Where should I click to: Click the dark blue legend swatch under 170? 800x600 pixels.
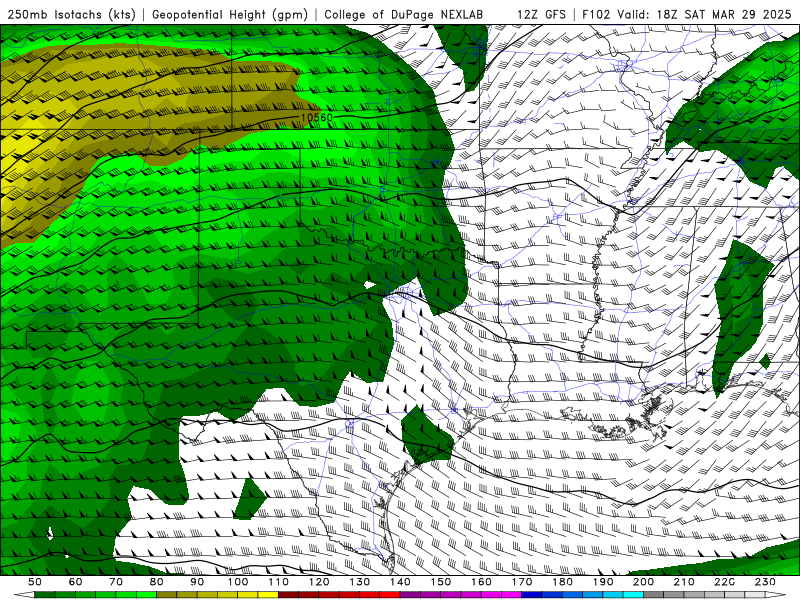532,595
